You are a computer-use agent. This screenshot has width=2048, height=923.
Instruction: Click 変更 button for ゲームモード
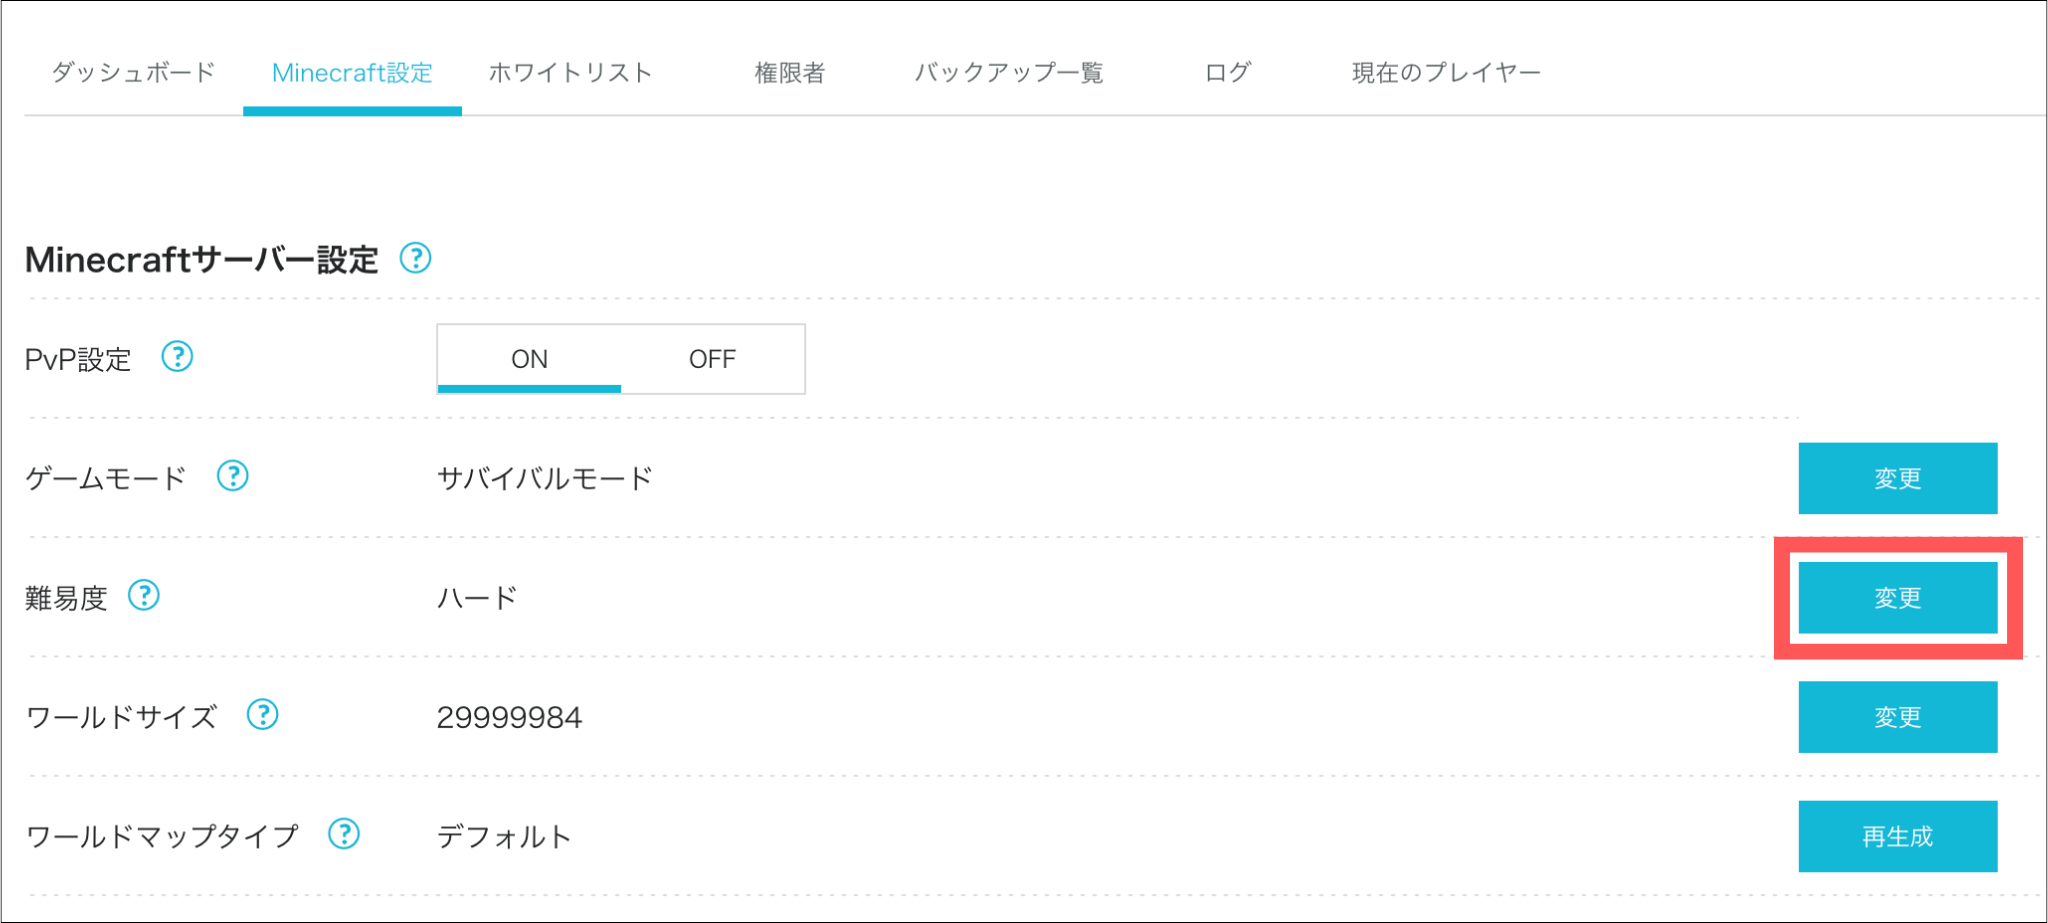pos(1898,478)
